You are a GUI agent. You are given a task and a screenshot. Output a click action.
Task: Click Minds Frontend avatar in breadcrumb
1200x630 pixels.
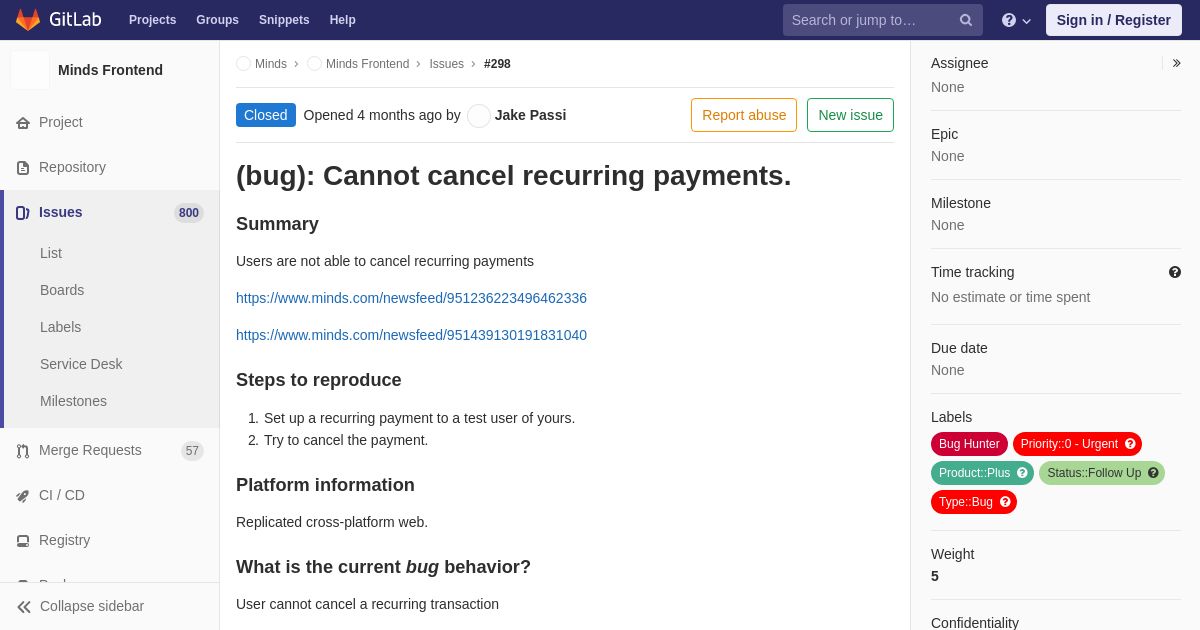tap(314, 63)
